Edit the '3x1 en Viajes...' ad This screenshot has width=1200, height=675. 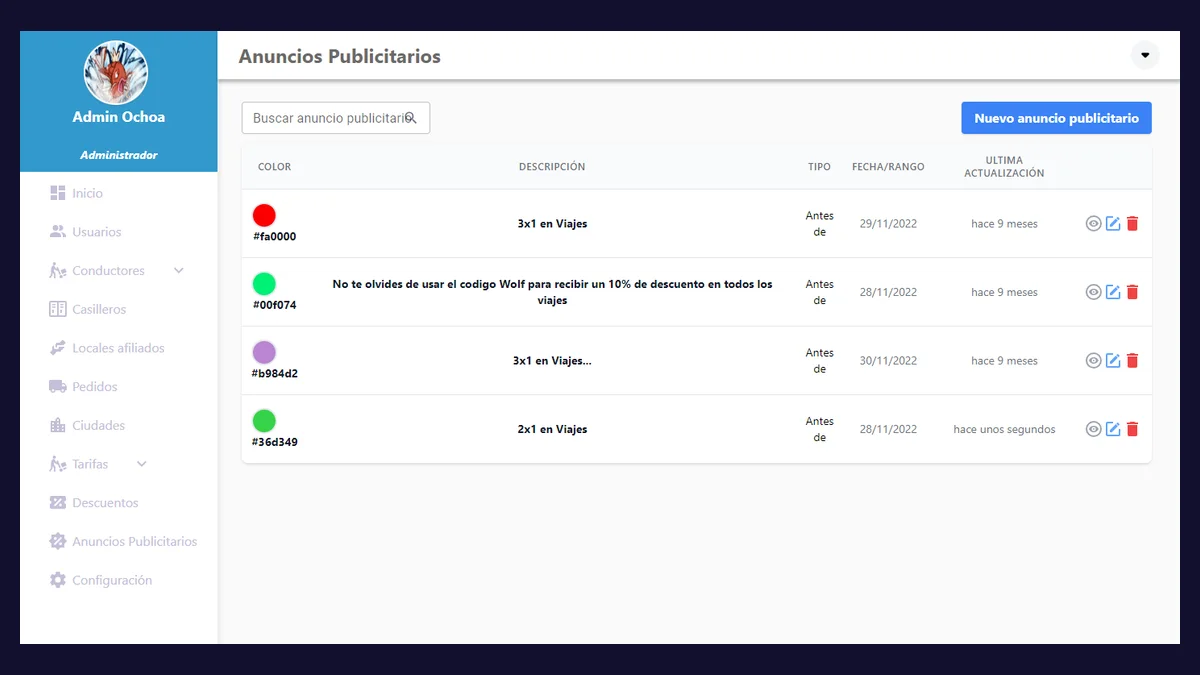pyautogui.click(x=1113, y=361)
